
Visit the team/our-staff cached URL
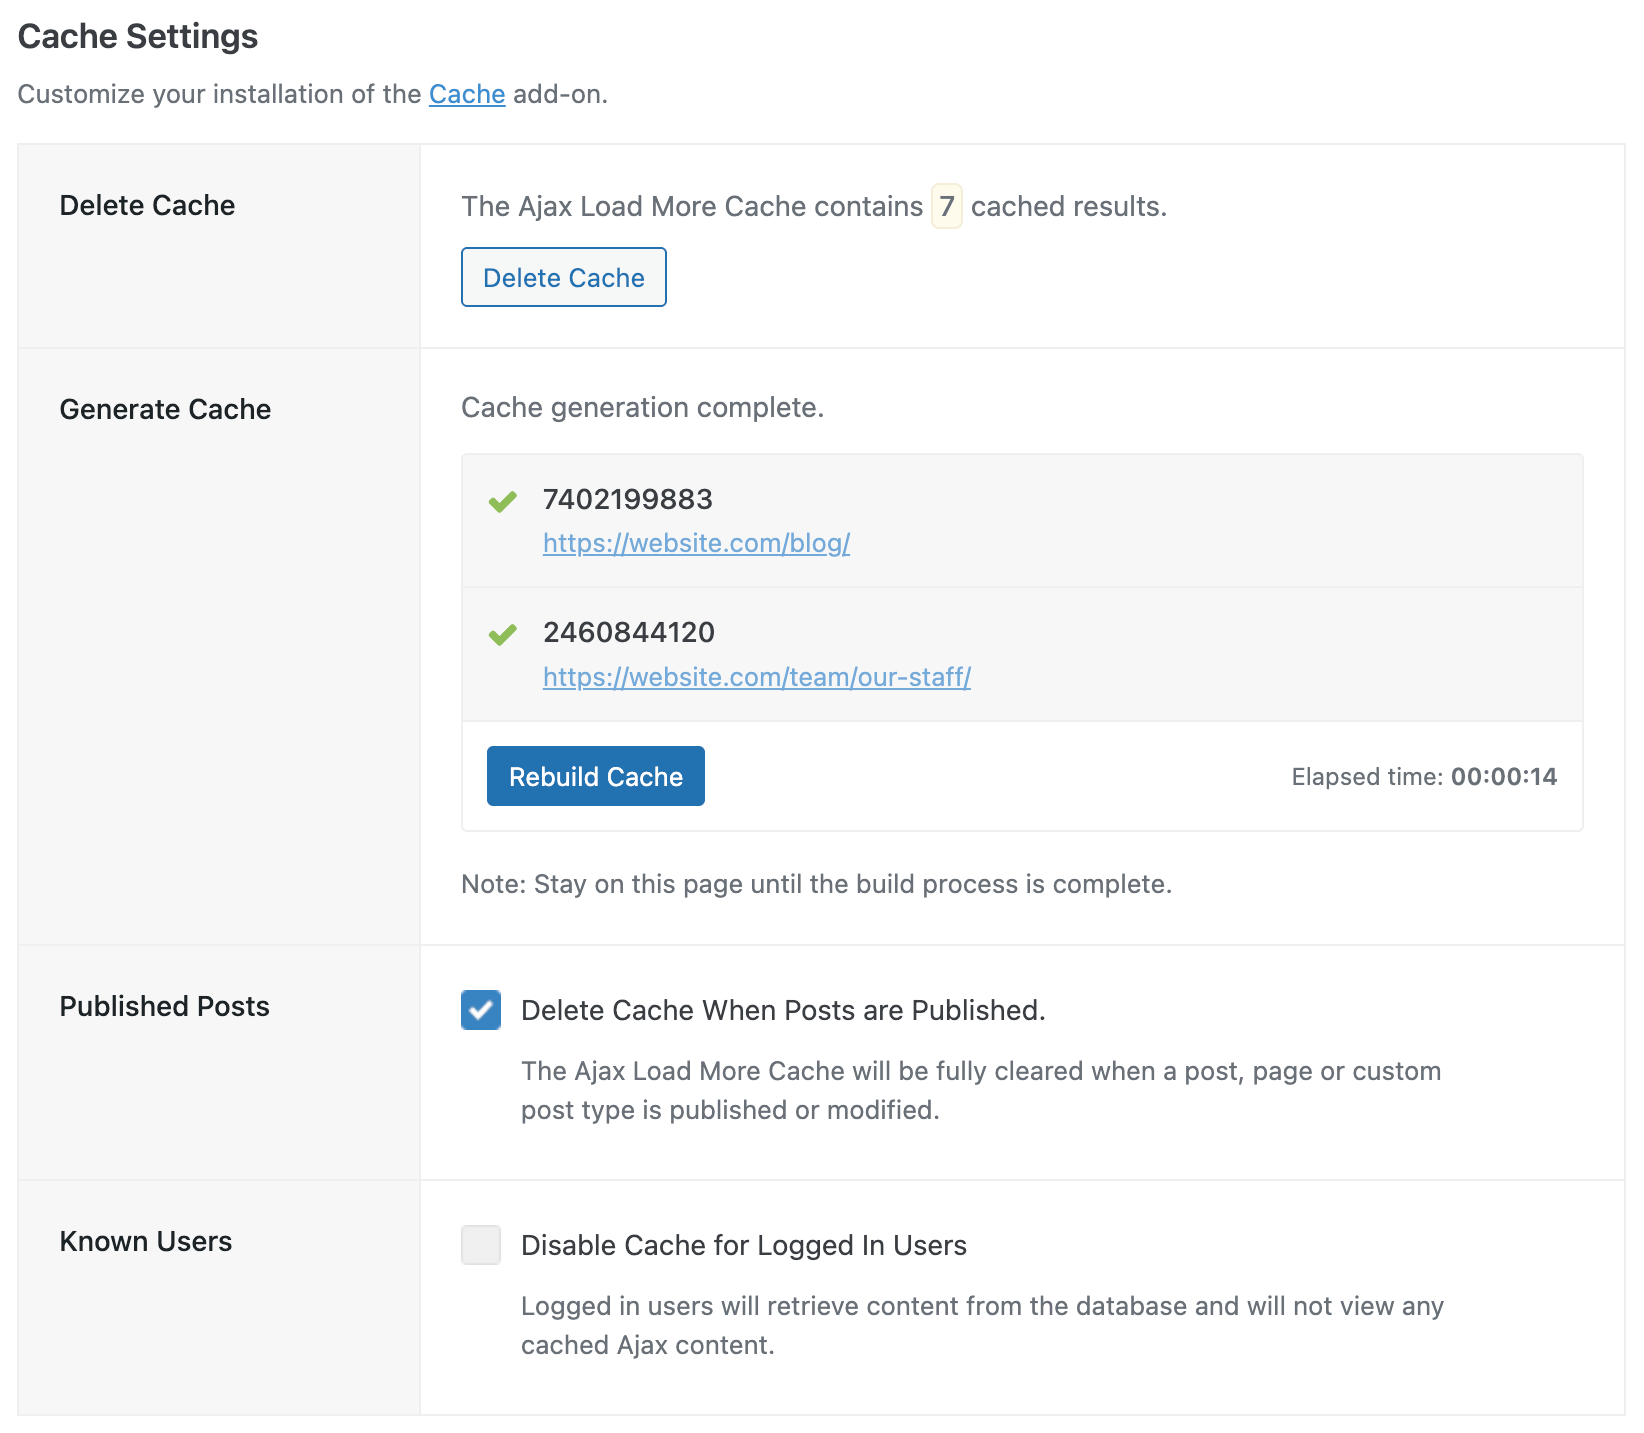click(x=756, y=677)
